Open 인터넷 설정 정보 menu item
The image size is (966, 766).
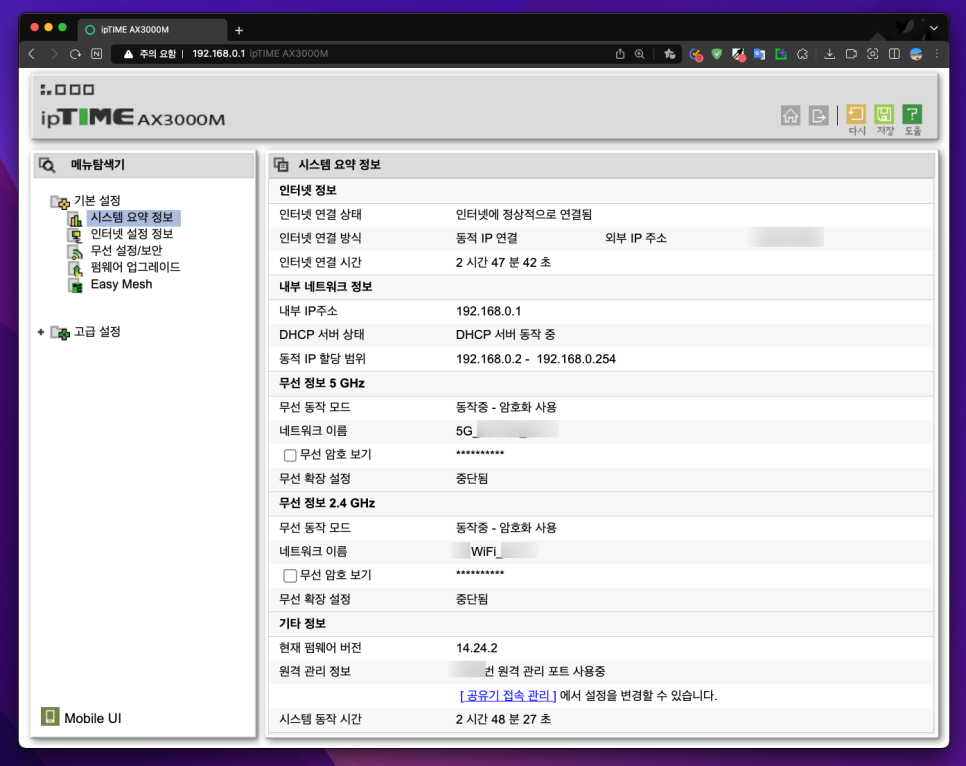[132, 234]
